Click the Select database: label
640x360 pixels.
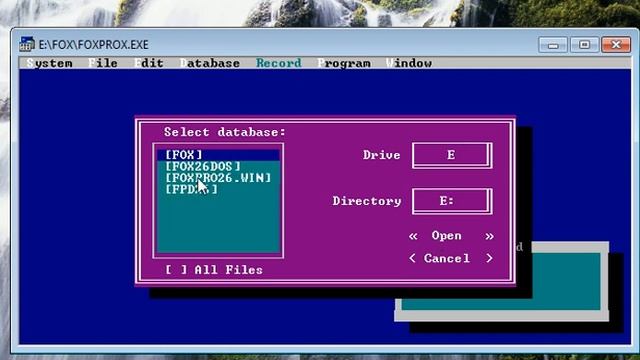click(x=225, y=132)
